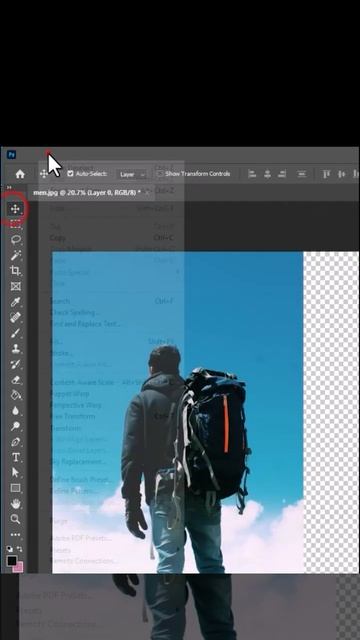Click Align horizontal centers icon

267,174
